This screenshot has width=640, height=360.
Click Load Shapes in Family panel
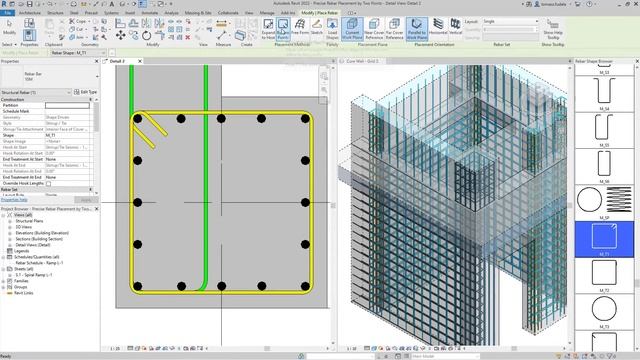(x=332, y=29)
